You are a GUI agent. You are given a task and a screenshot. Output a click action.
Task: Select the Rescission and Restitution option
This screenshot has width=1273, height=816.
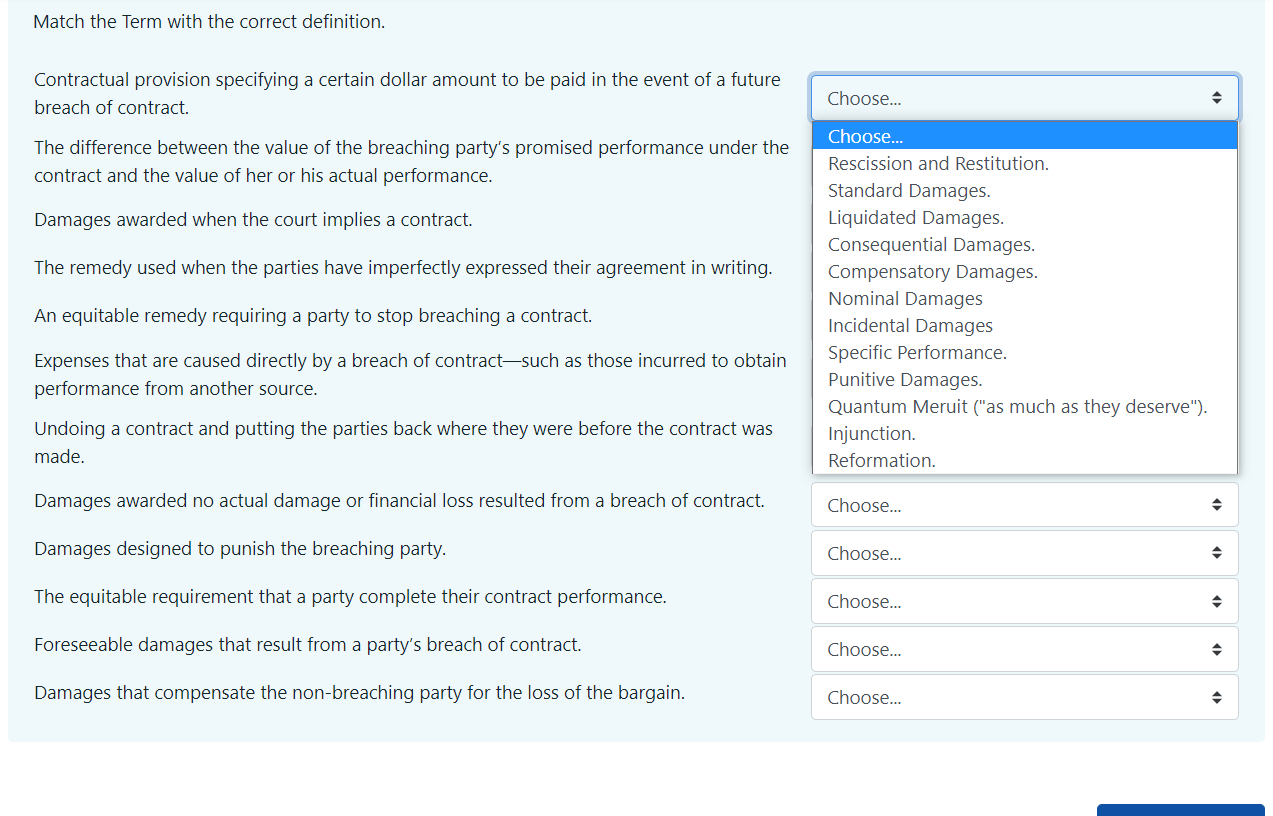pyautogui.click(x=938, y=164)
